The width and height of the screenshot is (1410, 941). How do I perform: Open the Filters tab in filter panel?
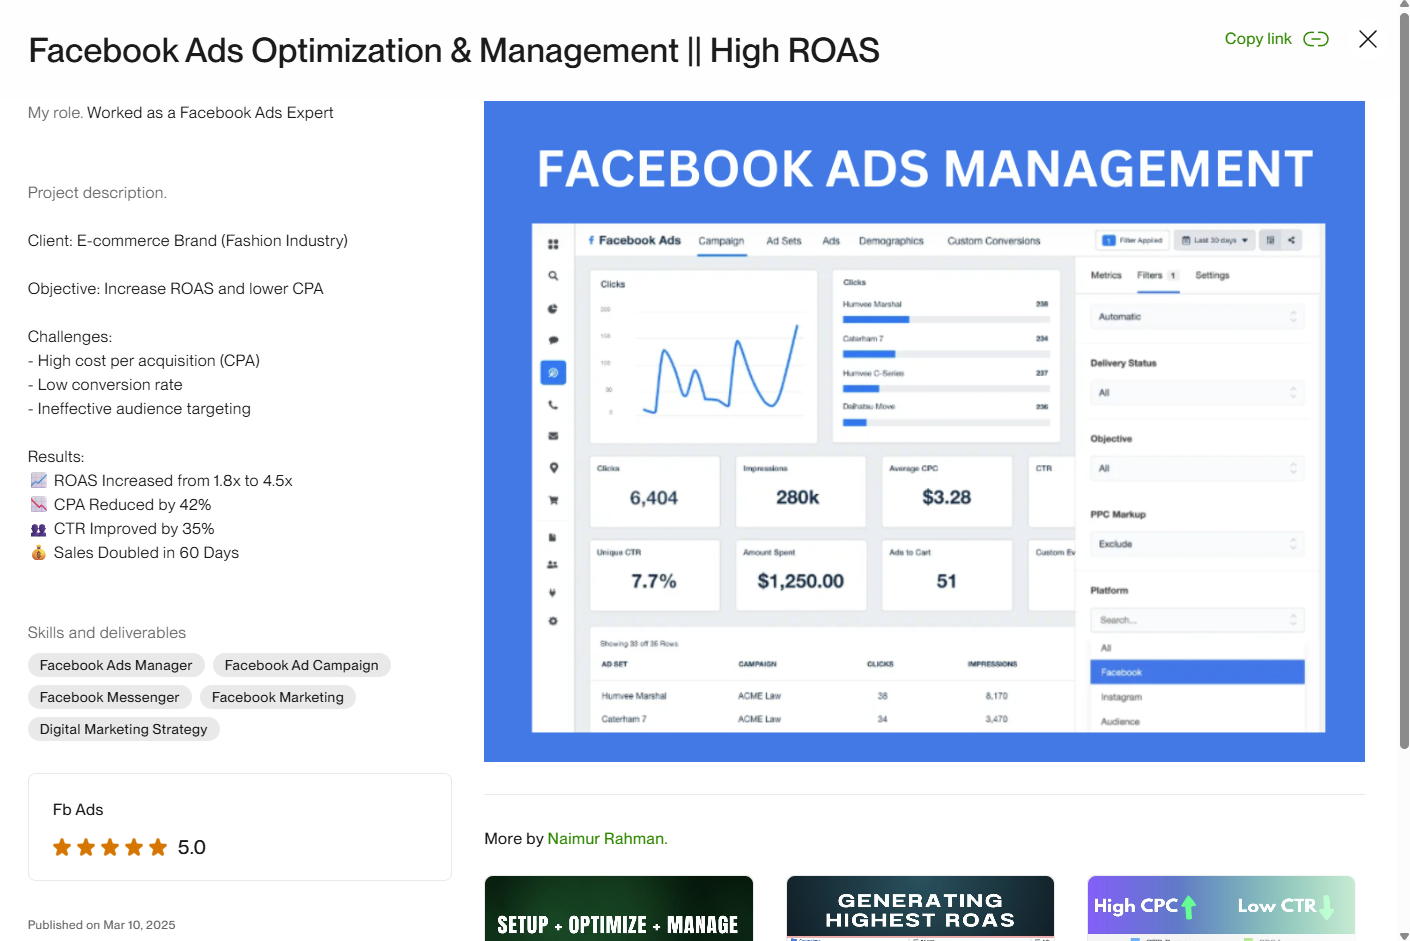[x=1158, y=275]
